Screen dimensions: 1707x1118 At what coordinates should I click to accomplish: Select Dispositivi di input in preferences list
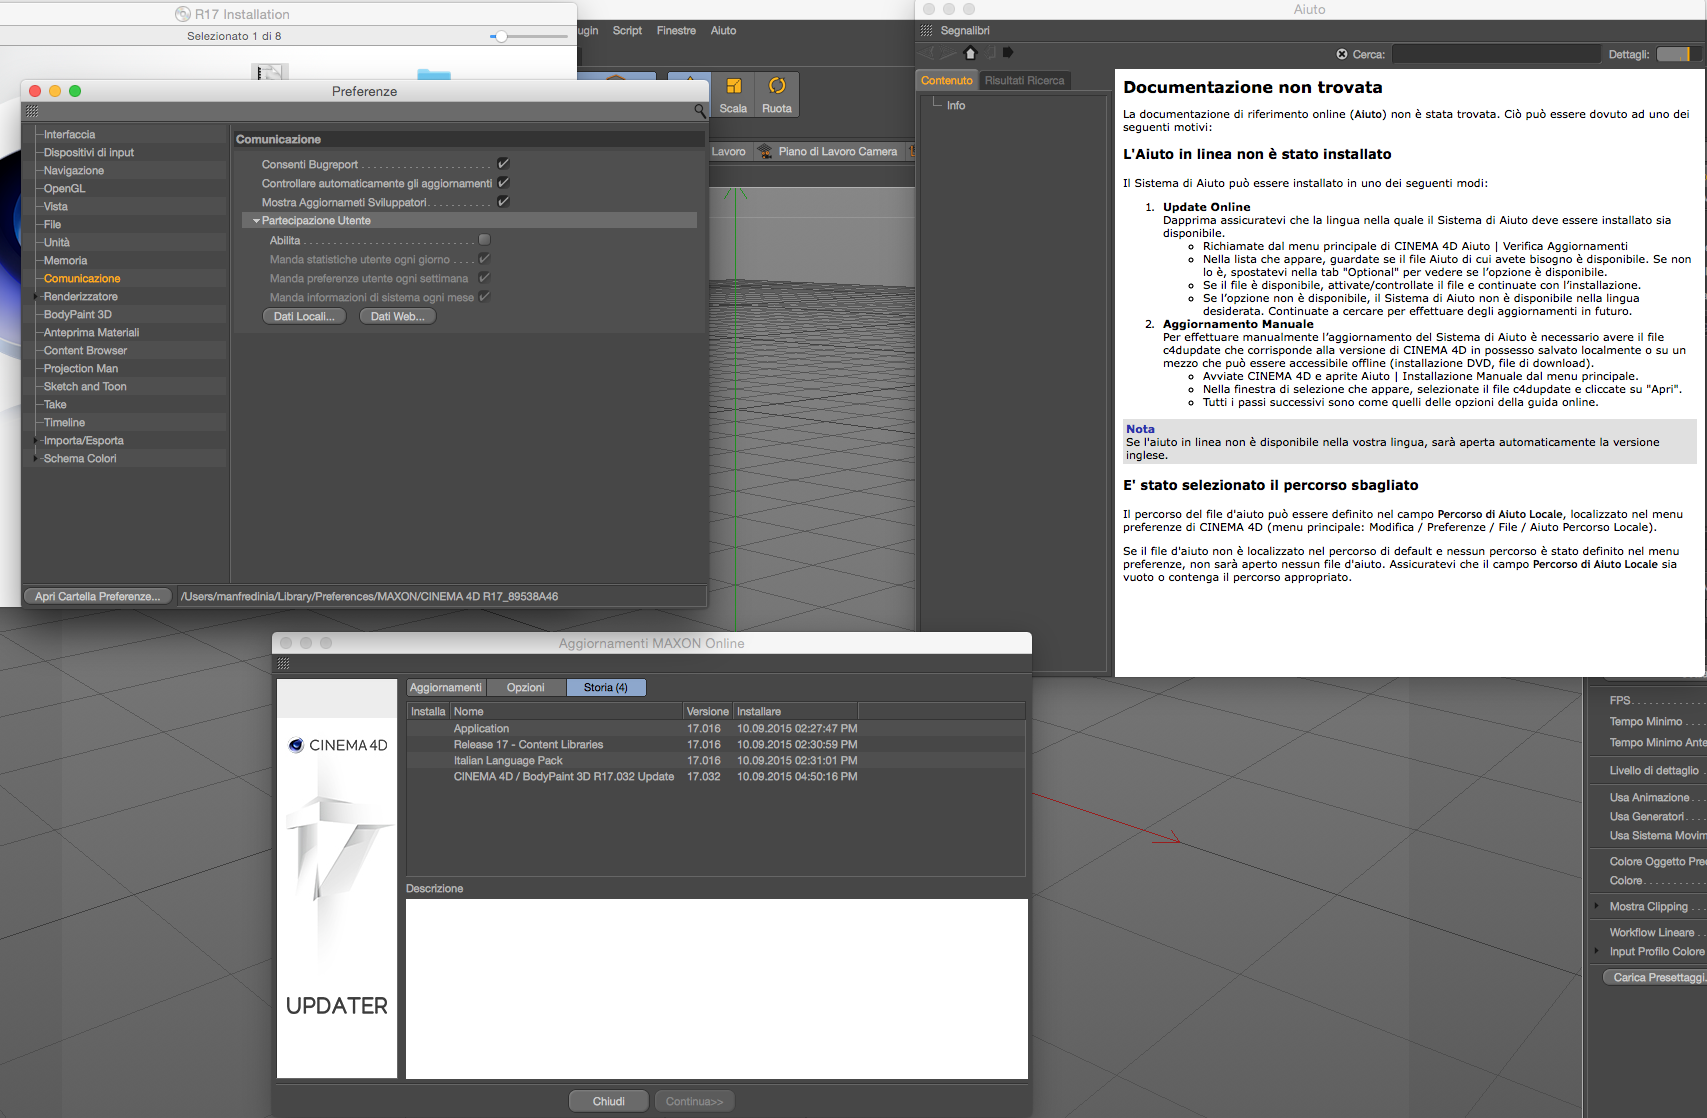click(x=88, y=152)
